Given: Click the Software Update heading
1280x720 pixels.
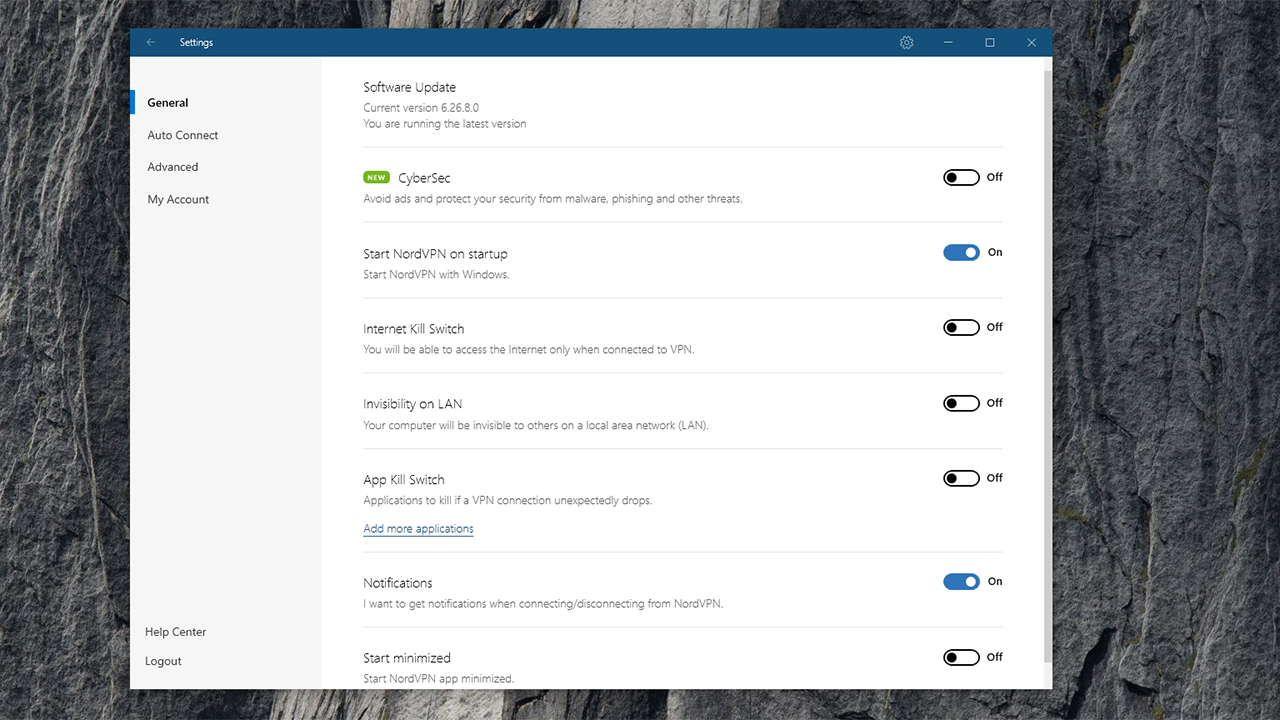Looking at the screenshot, I should (409, 87).
